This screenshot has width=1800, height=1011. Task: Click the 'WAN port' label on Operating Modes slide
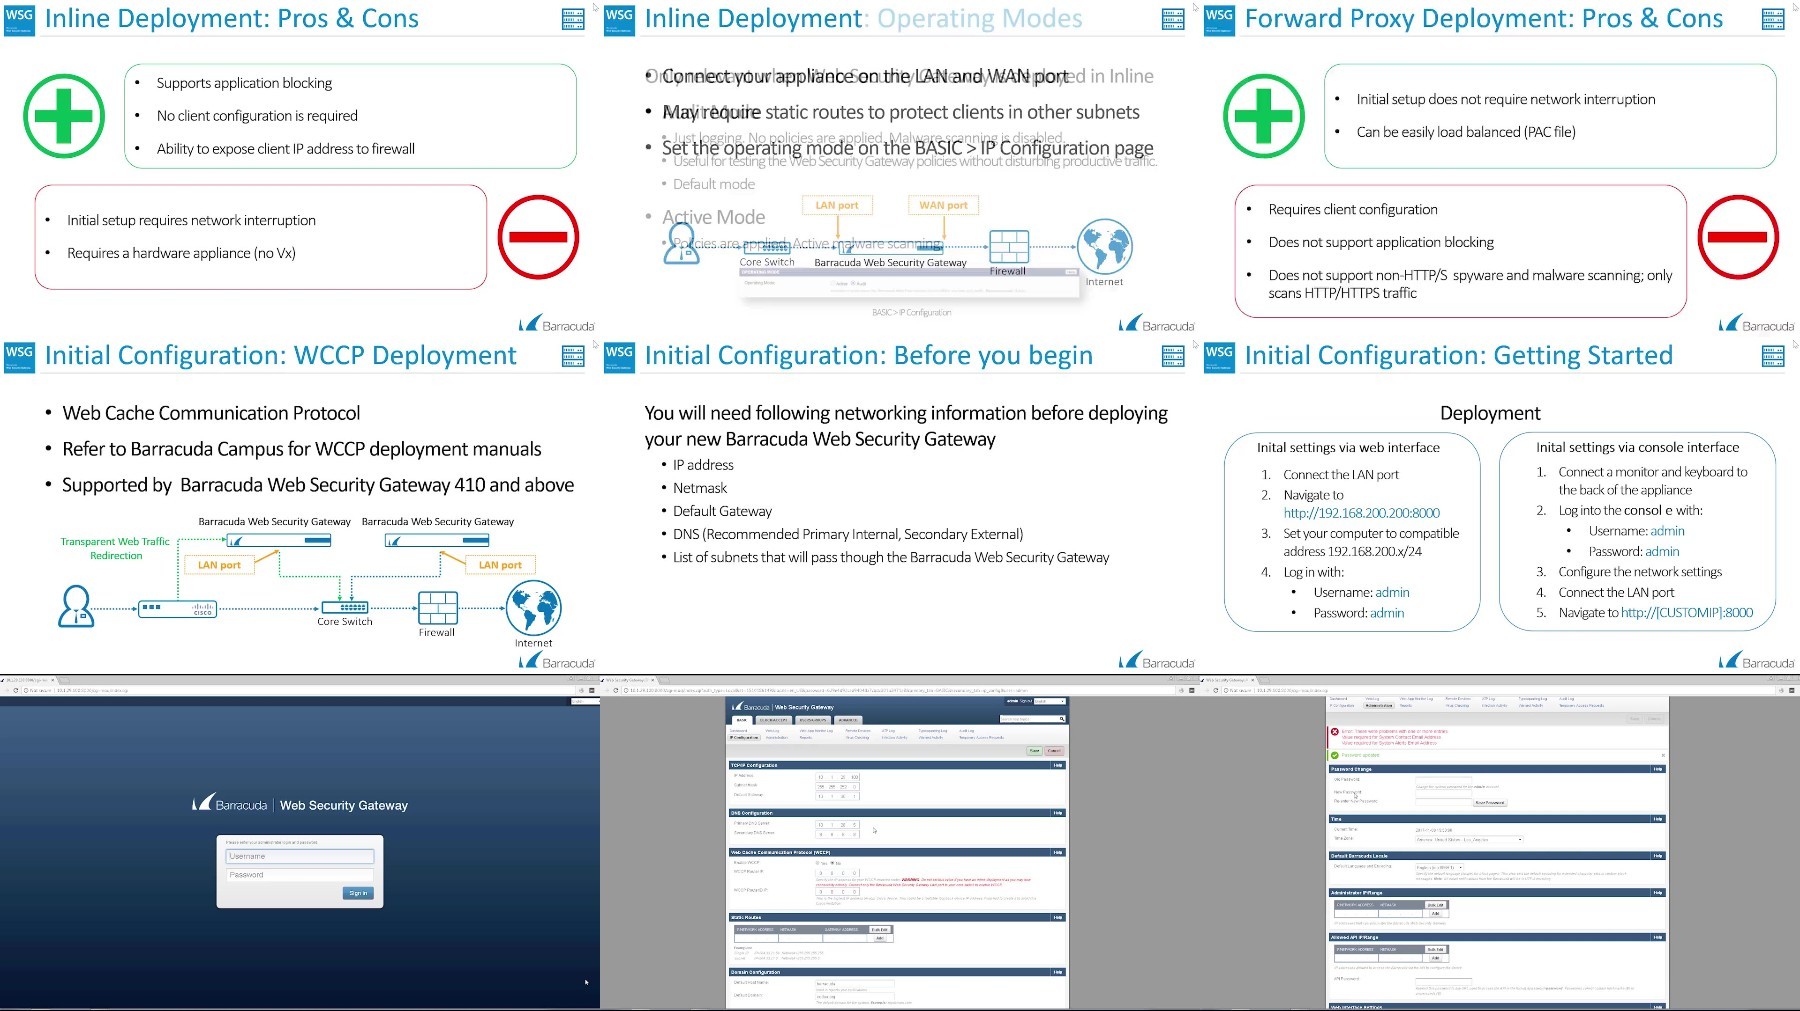pyautogui.click(x=943, y=205)
